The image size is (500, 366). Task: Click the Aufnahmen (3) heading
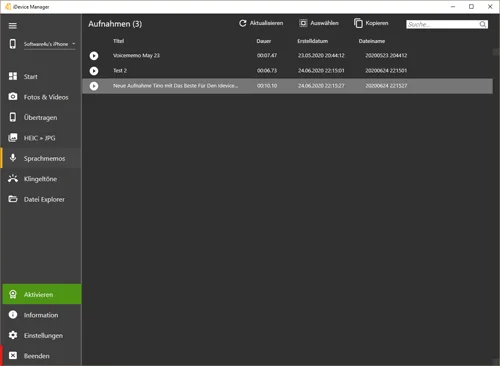tap(115, 24)
